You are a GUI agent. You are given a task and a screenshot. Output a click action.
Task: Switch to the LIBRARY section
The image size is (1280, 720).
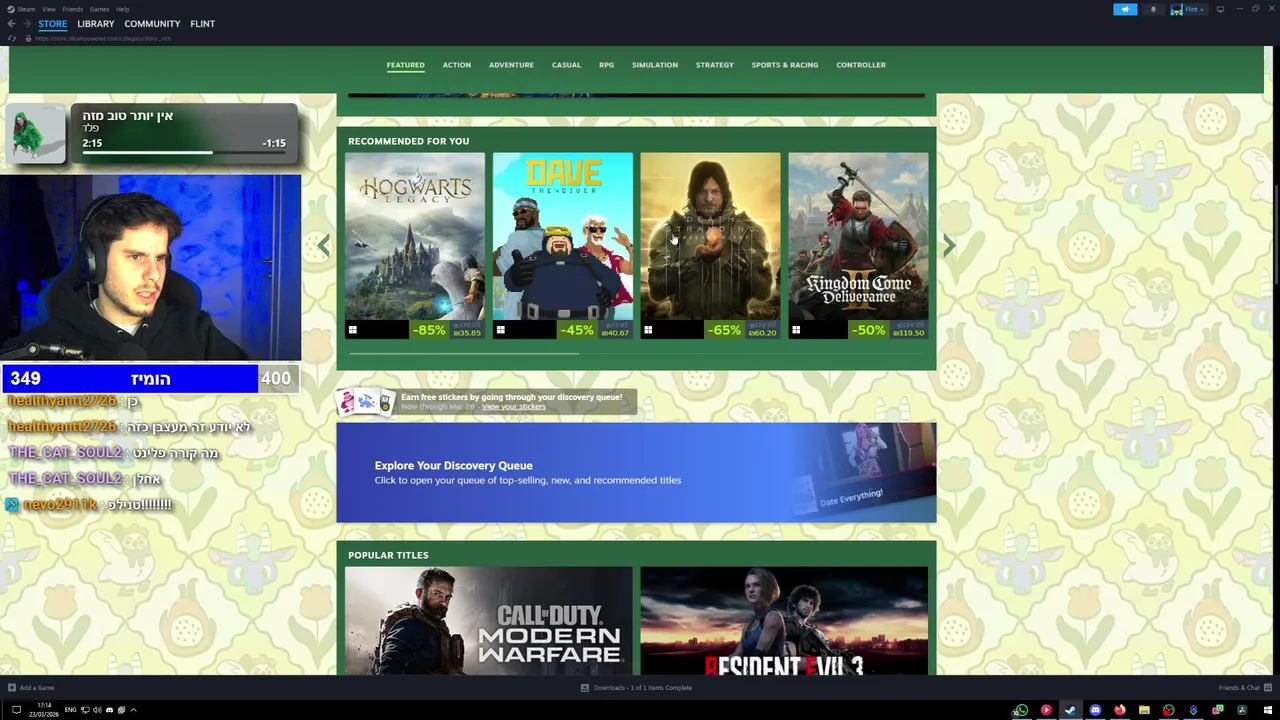click(x=96, y=24)
